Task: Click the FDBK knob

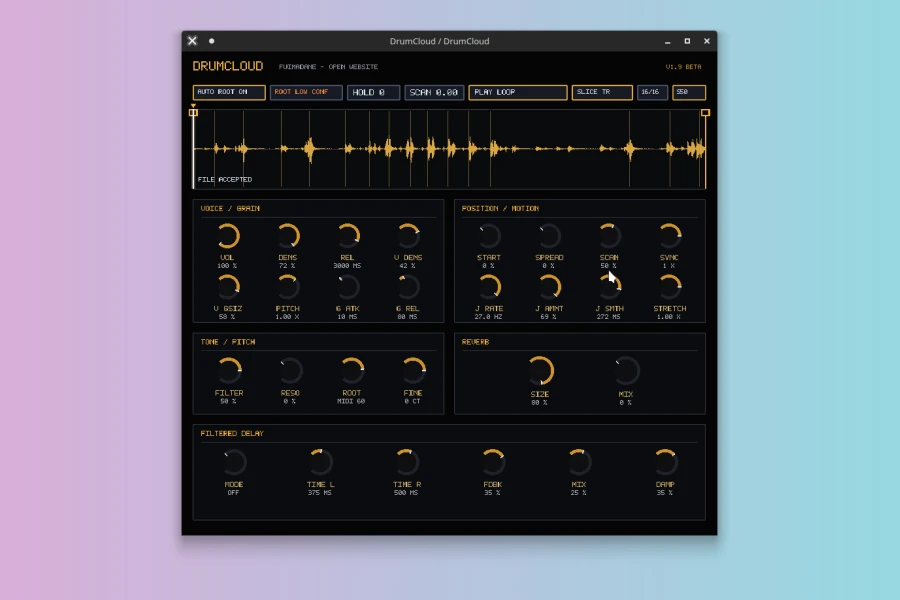Action: point(493,462)
